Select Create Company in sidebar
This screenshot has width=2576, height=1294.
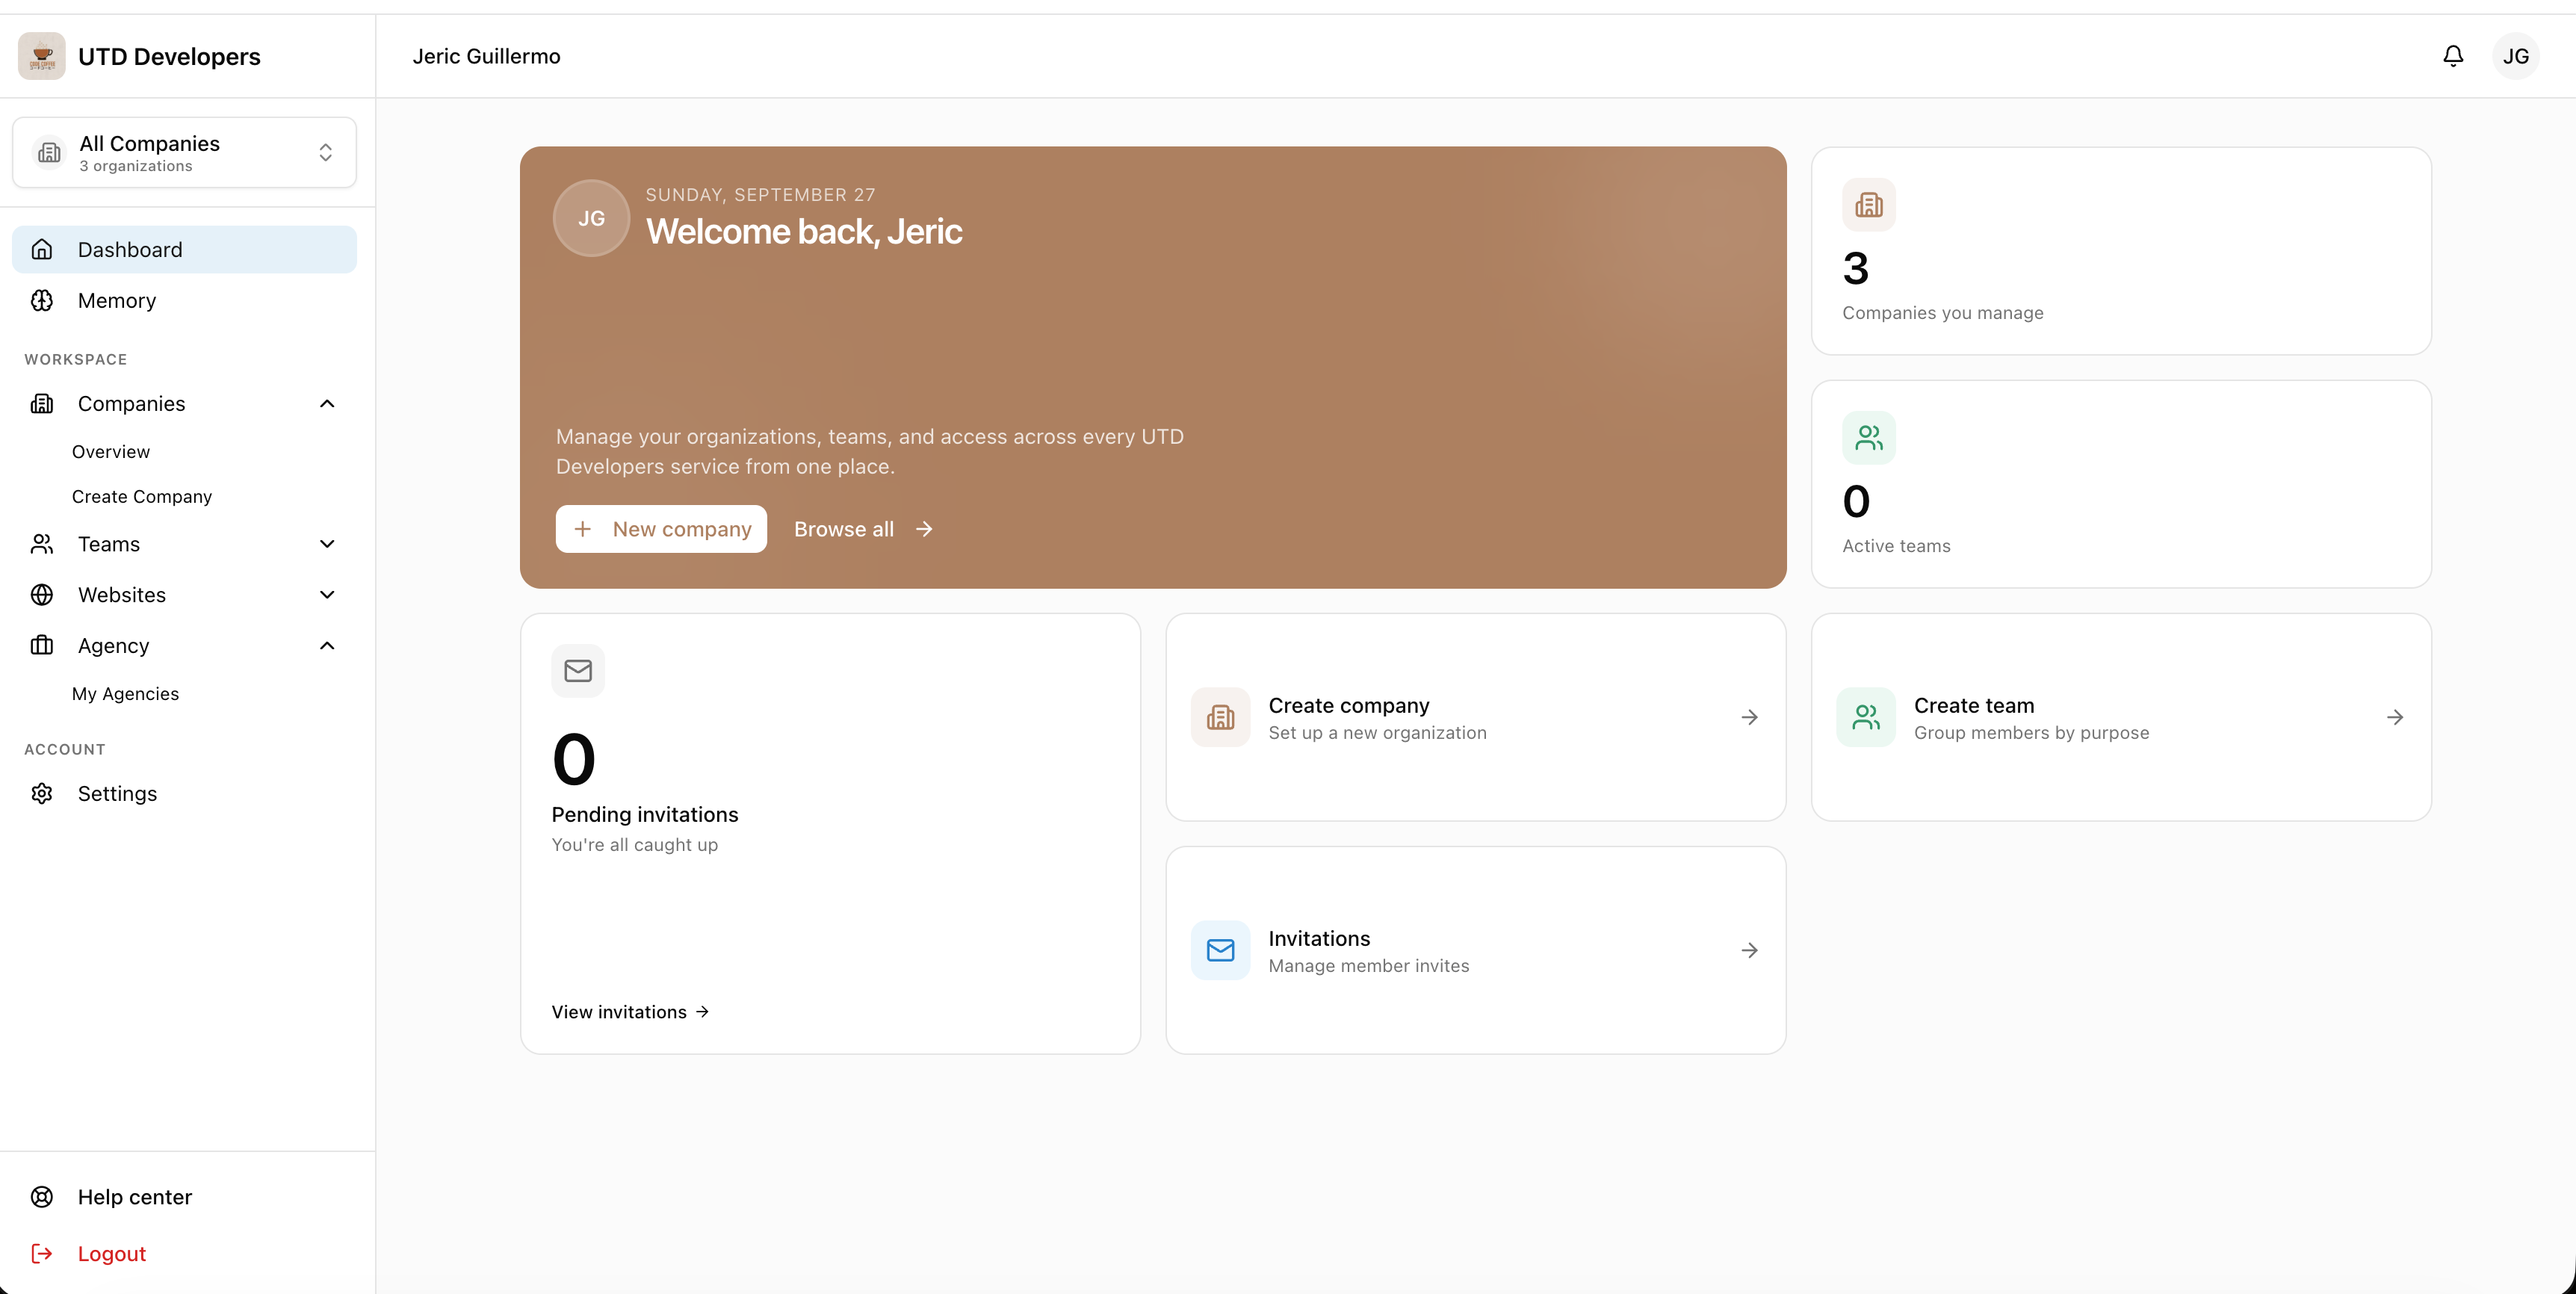[x=142, y=496]
